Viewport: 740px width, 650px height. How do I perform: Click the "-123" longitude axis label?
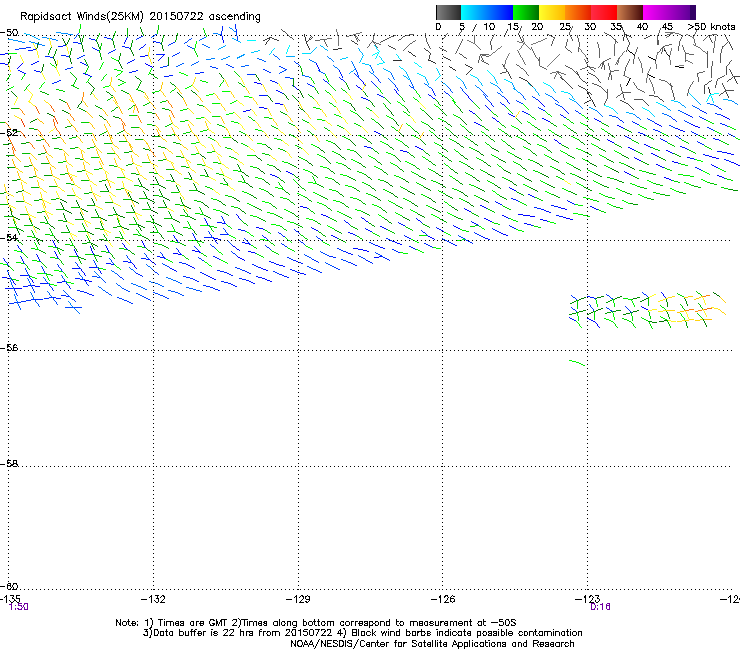[x=588, y=599]
